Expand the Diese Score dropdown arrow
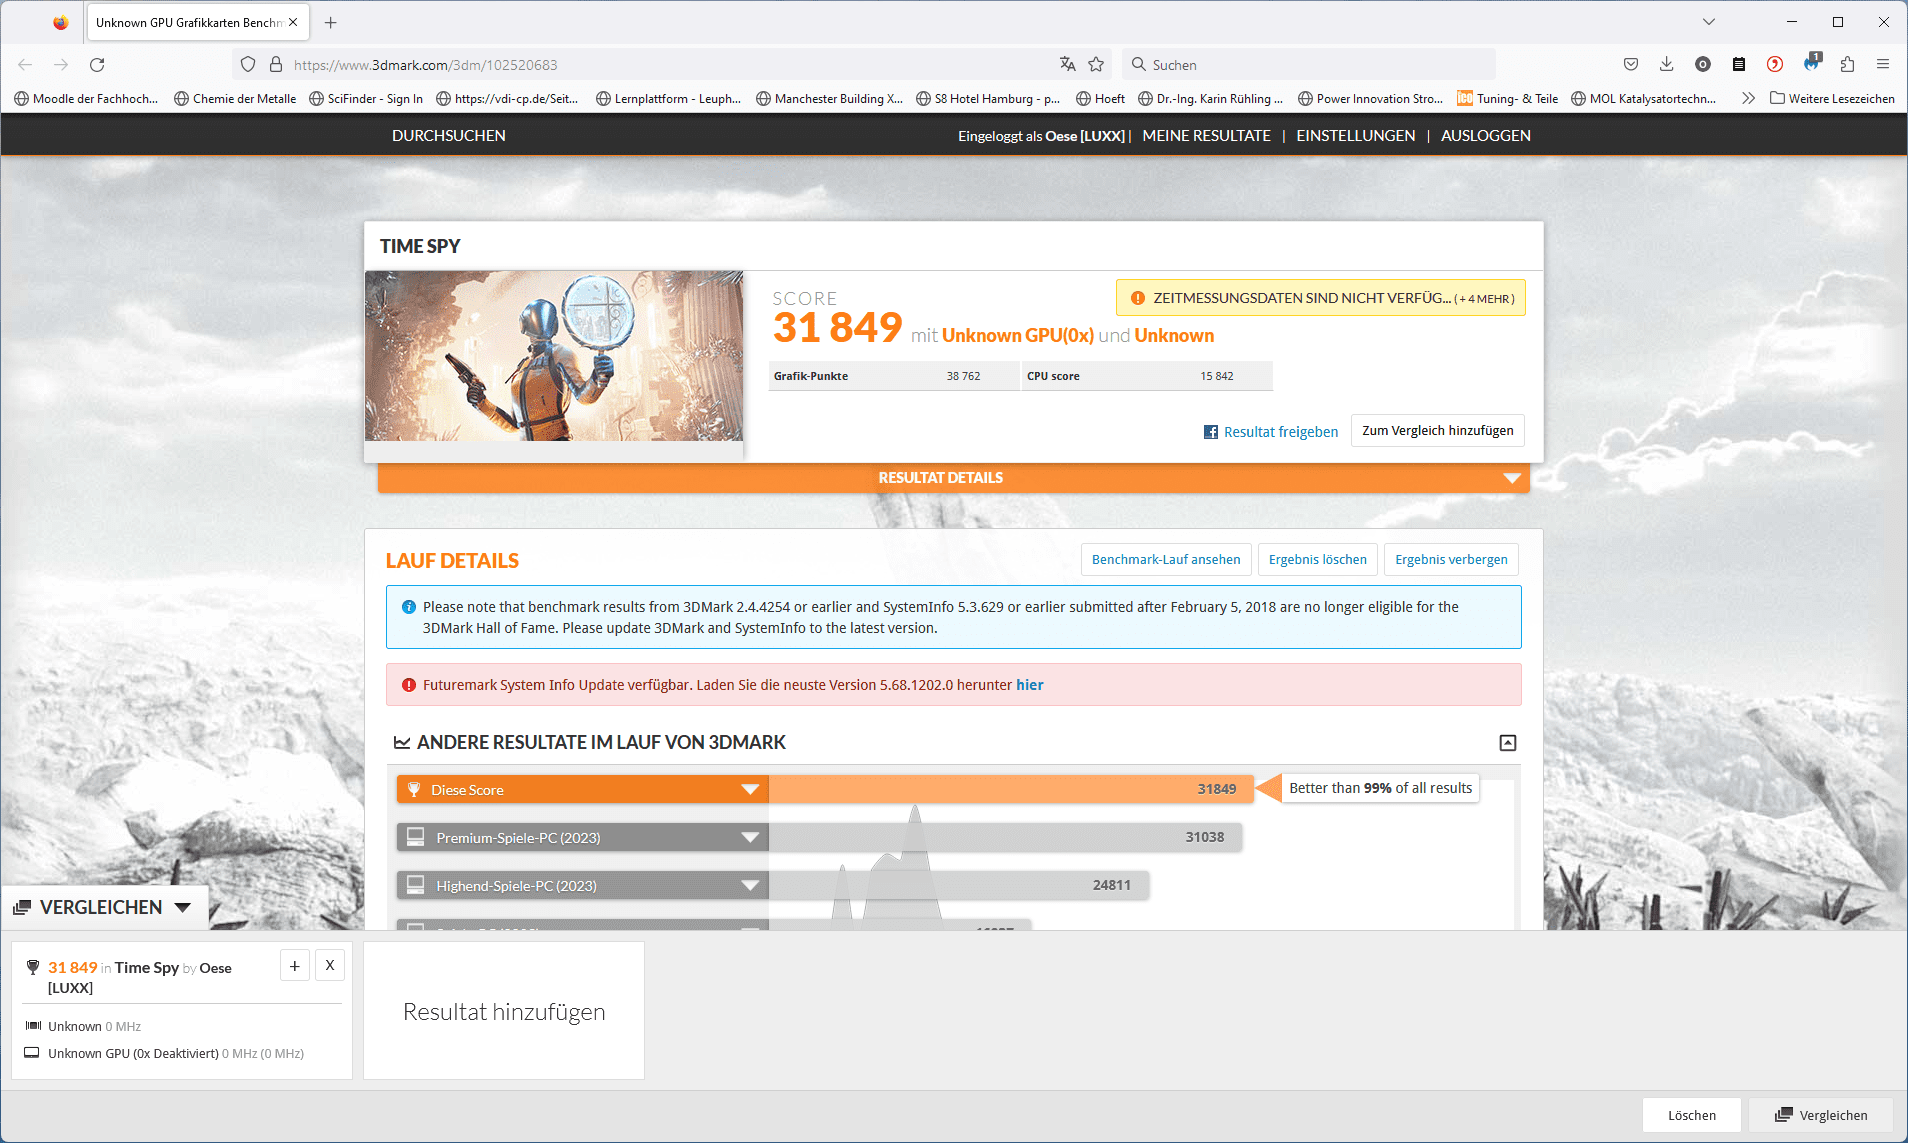Viewport: 1908px width, 1143px height. pos(750,790)
